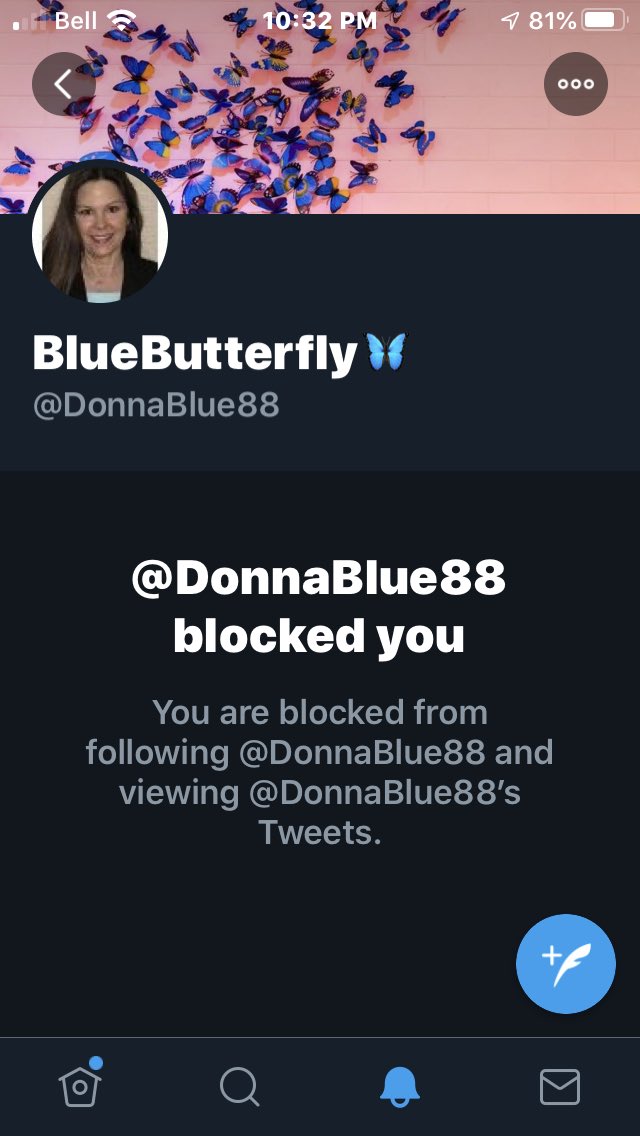Tap the @DonnaBlue88 handle under the name

pyautogui.click(x=156, y=406)
